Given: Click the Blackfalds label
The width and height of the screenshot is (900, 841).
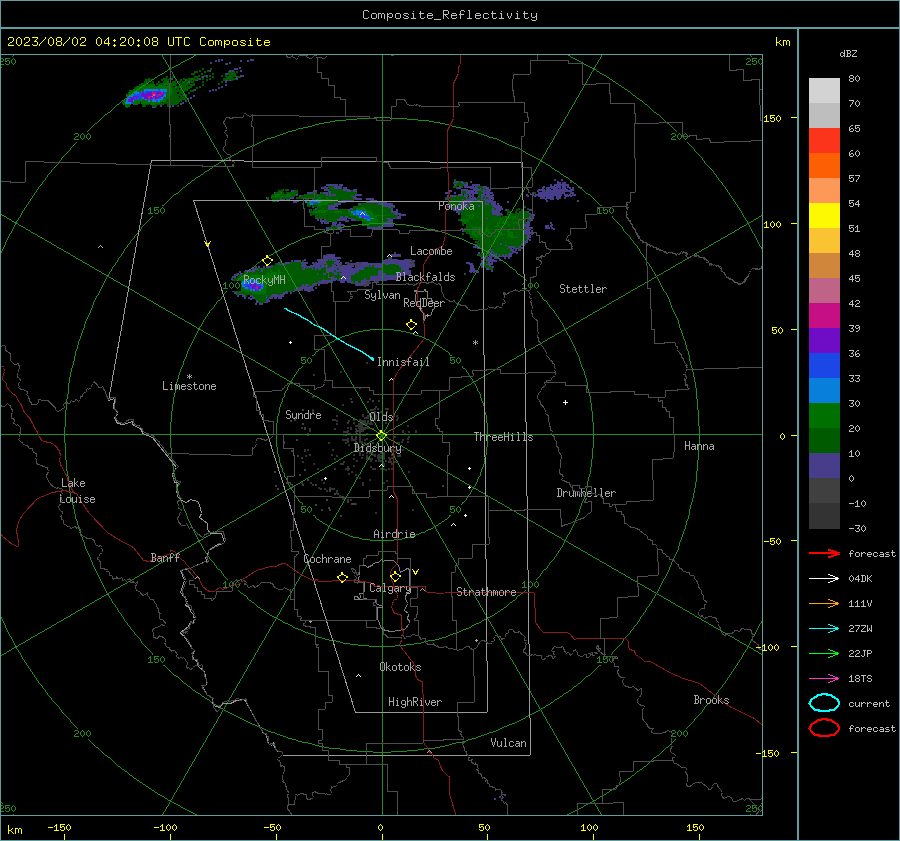Looking at the screenshot, I should [x=425, y=277].
